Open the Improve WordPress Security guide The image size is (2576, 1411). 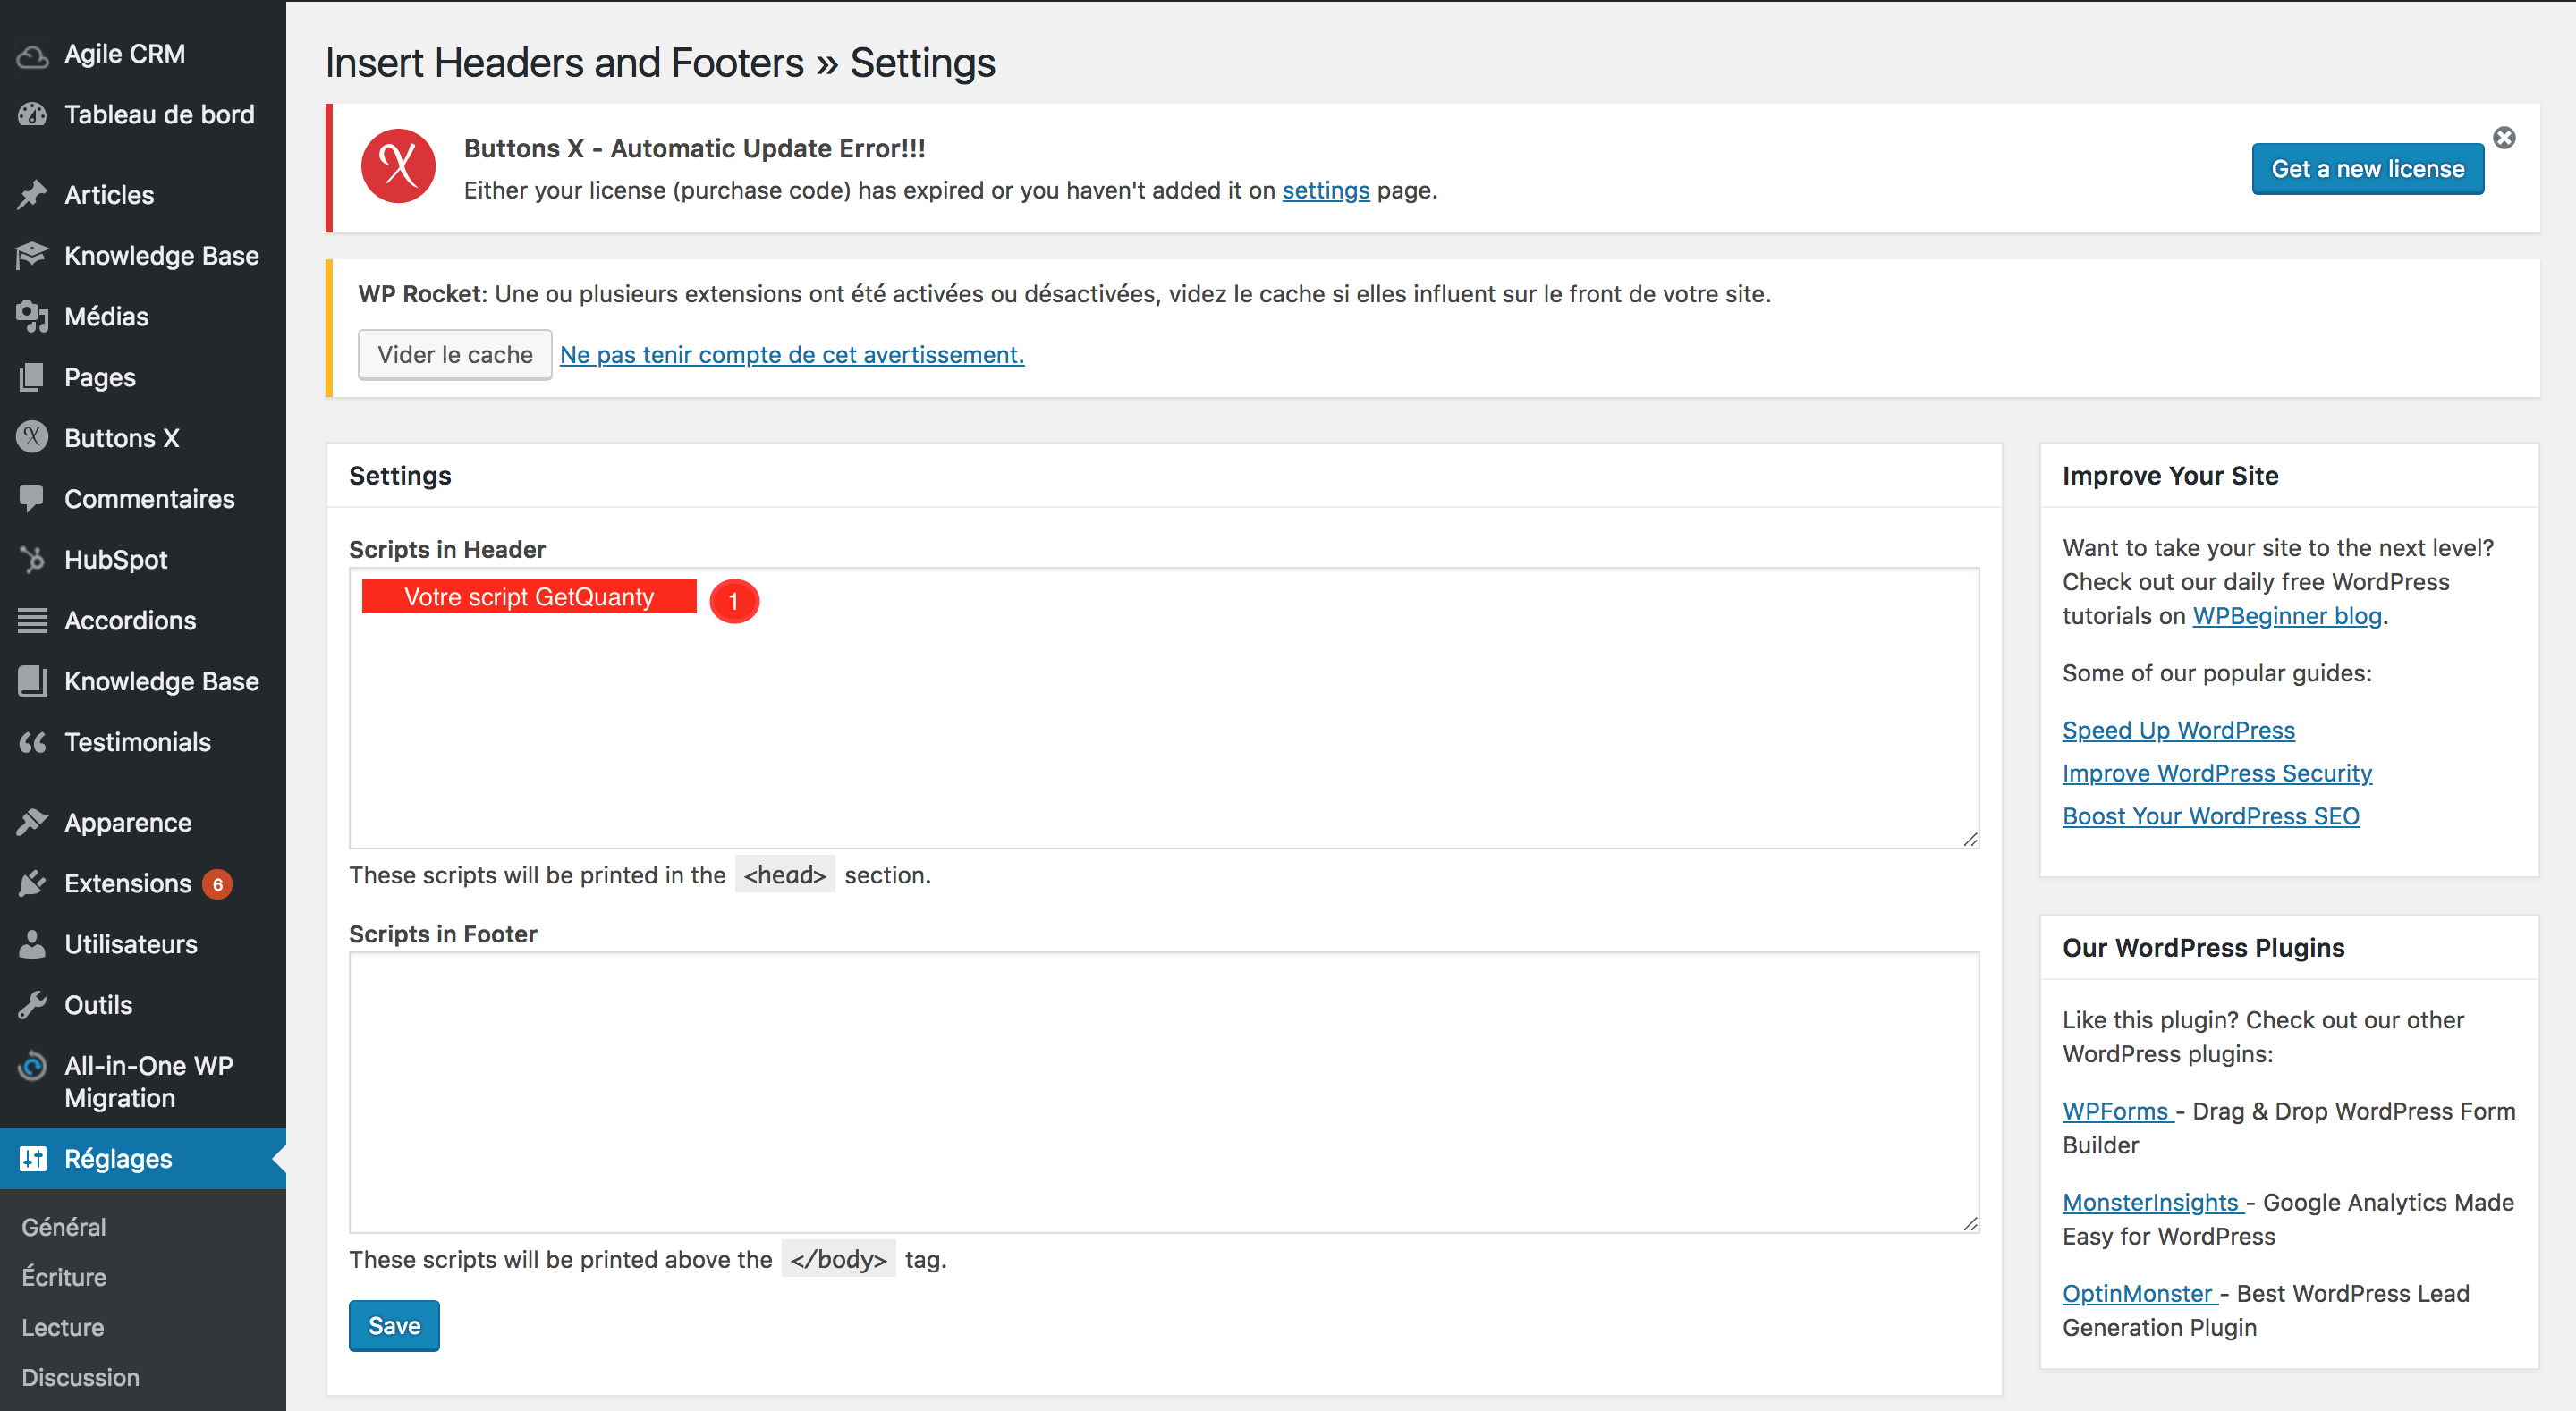pos(2218,773)
